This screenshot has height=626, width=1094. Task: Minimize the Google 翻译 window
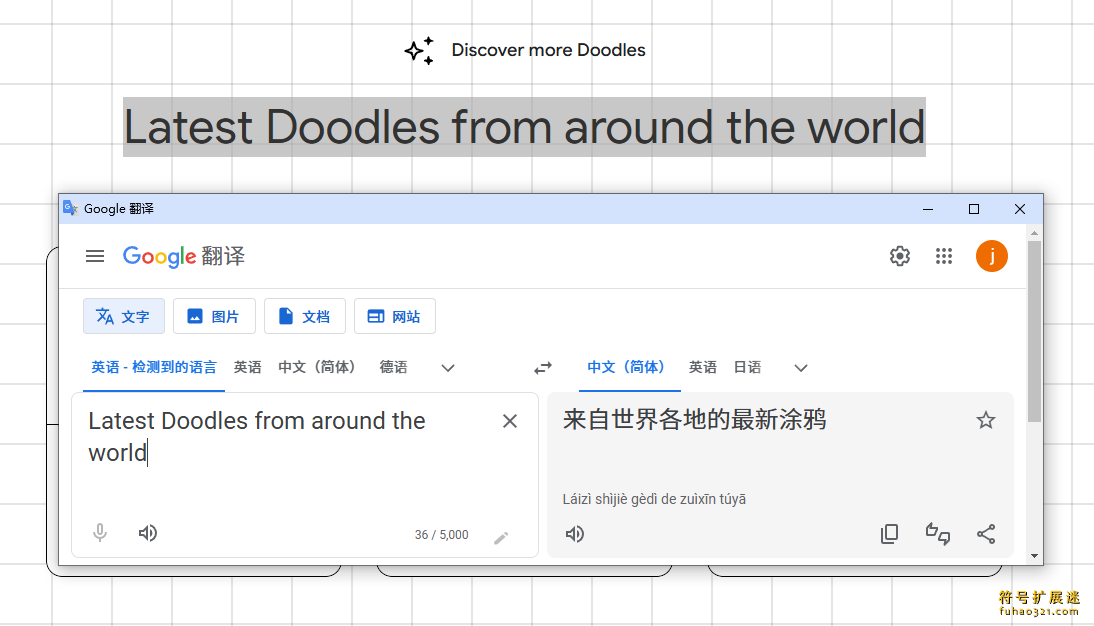tap(928, 209)
